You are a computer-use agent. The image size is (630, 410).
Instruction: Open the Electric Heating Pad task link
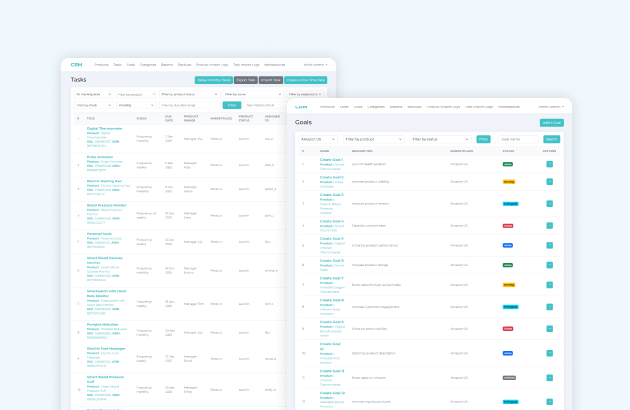[x=104, y=181]
